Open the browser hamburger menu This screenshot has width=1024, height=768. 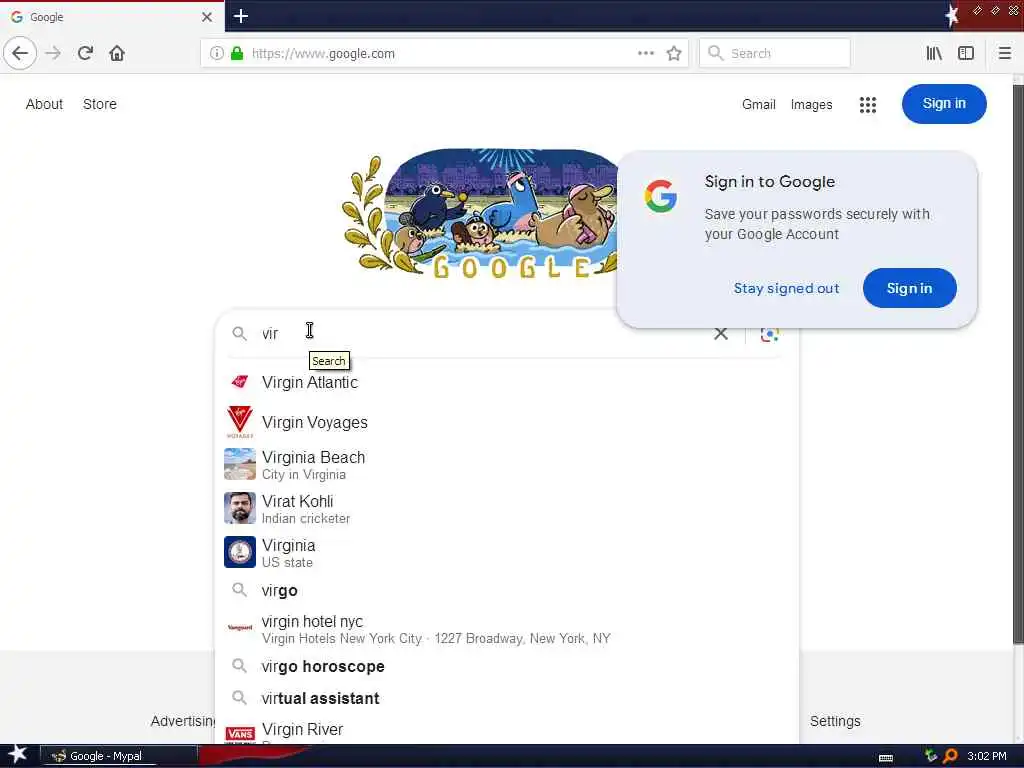tap(1005, 53)
